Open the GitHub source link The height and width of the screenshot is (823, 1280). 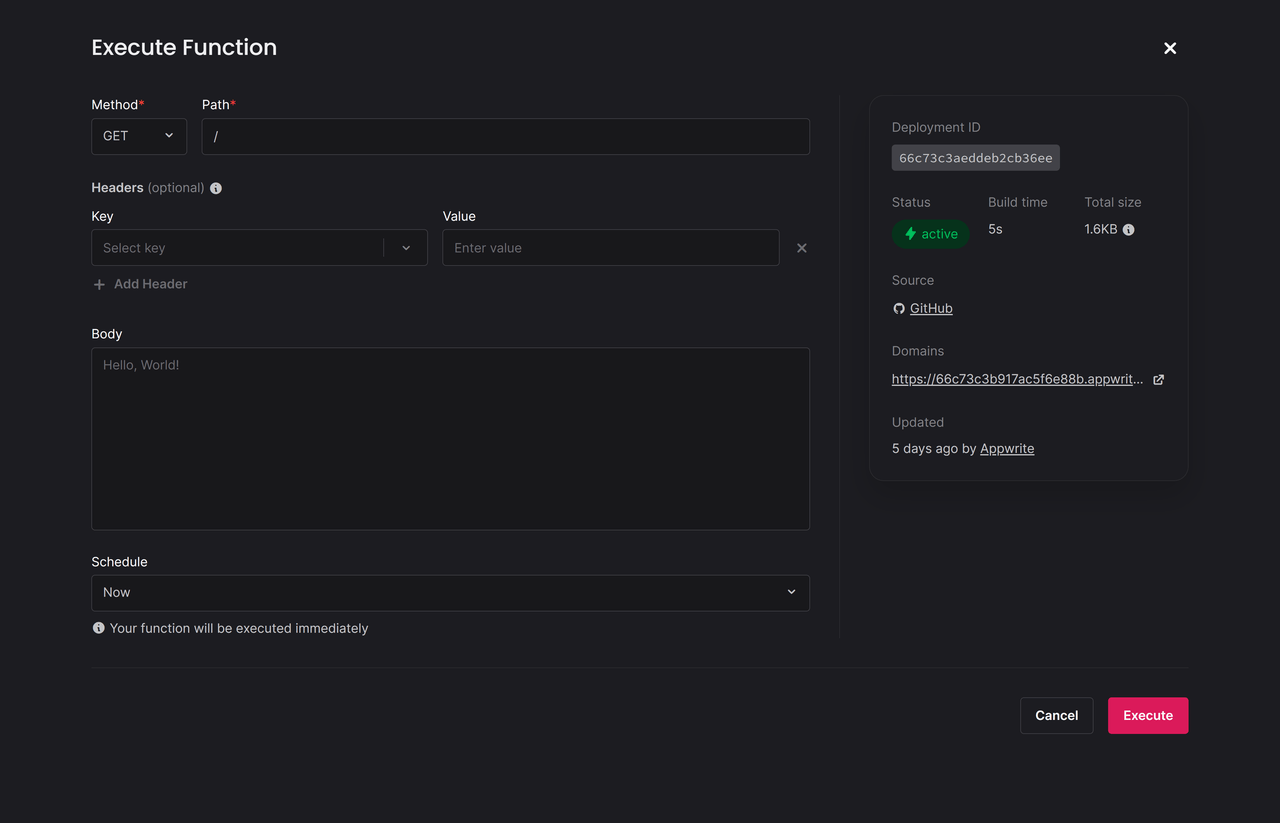[931, 309]
